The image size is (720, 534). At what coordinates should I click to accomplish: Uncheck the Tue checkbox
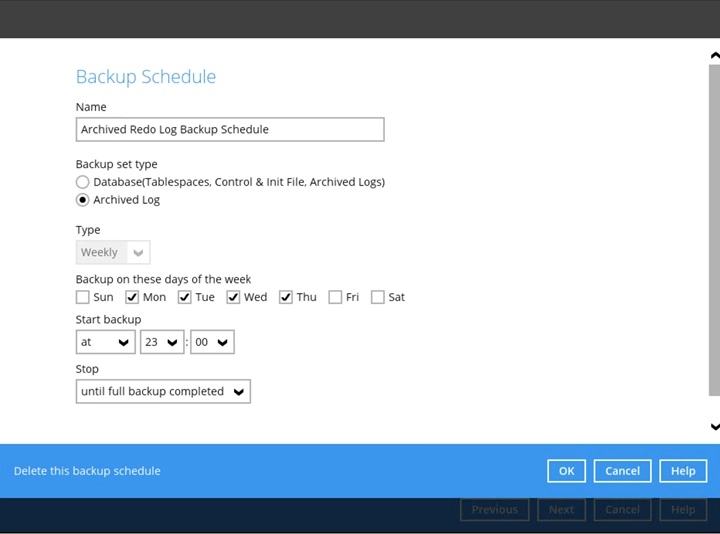click(184, 297)
